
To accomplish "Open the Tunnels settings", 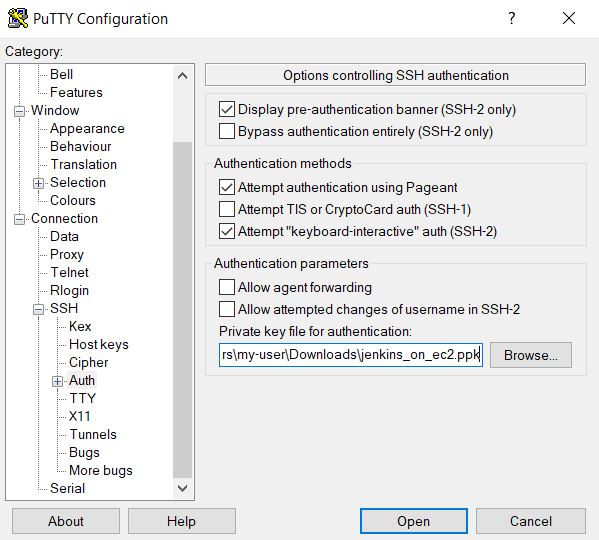I will point(93,434).
